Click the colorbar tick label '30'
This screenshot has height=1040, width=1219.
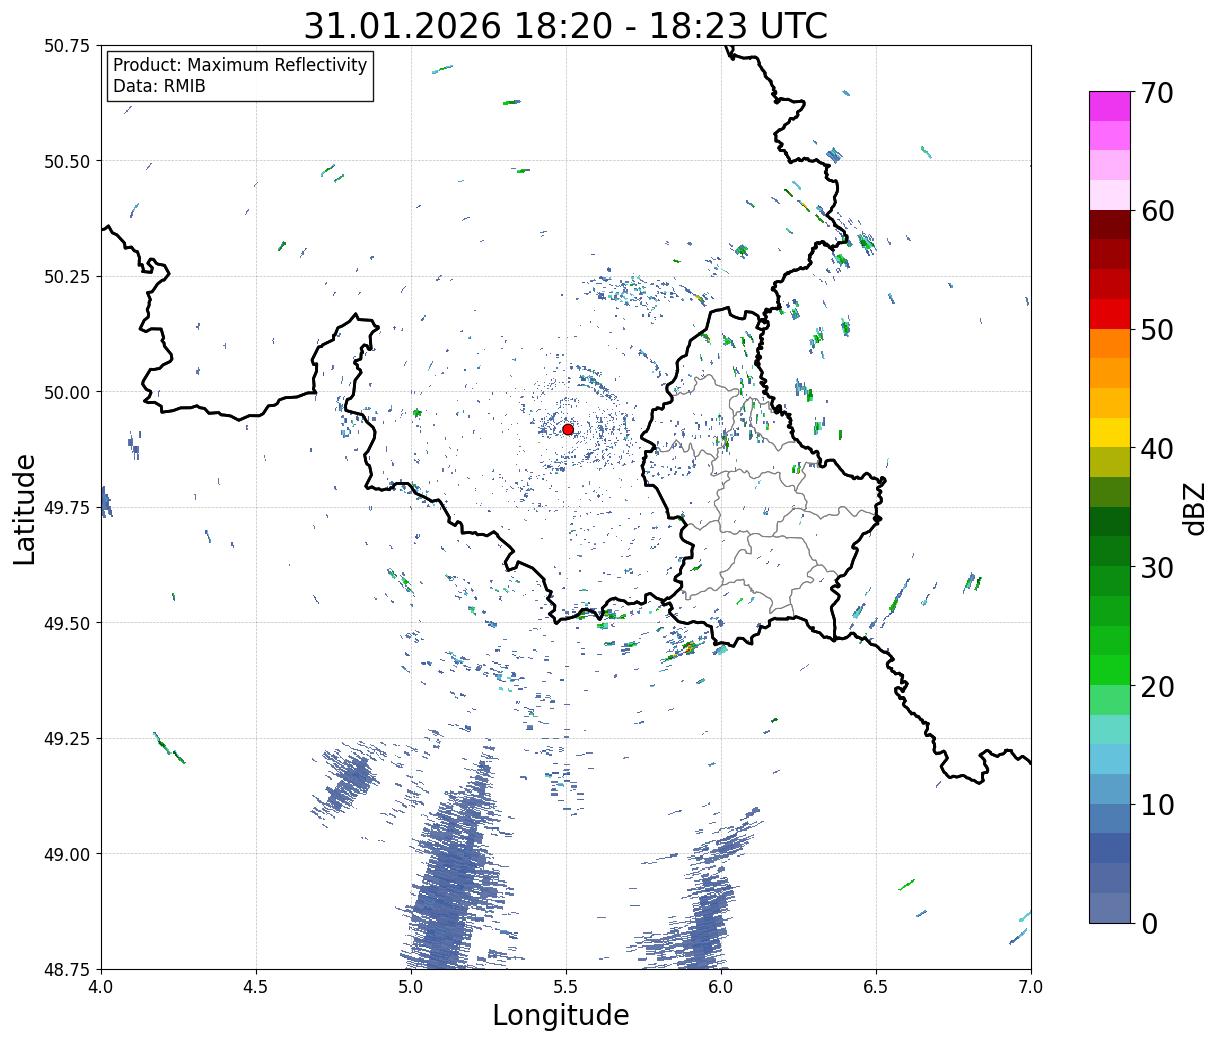click(x=1156, y=567)
